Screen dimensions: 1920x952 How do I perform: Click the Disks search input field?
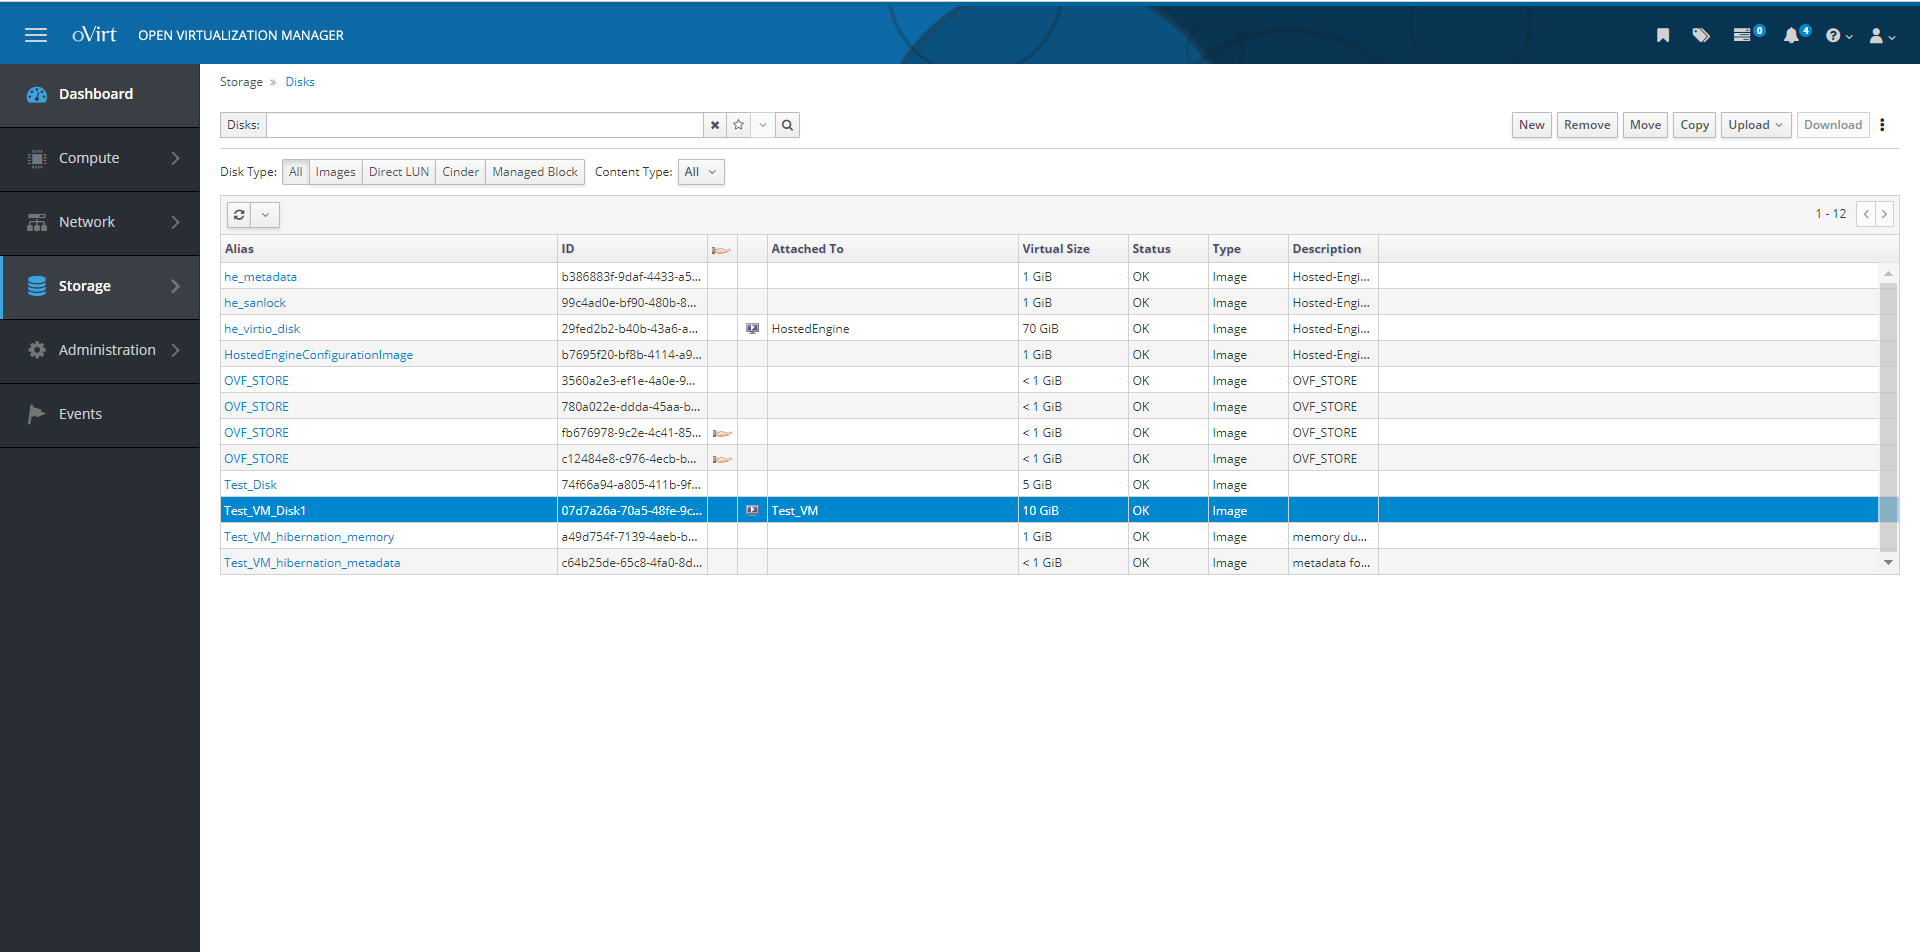pos(484,125)
